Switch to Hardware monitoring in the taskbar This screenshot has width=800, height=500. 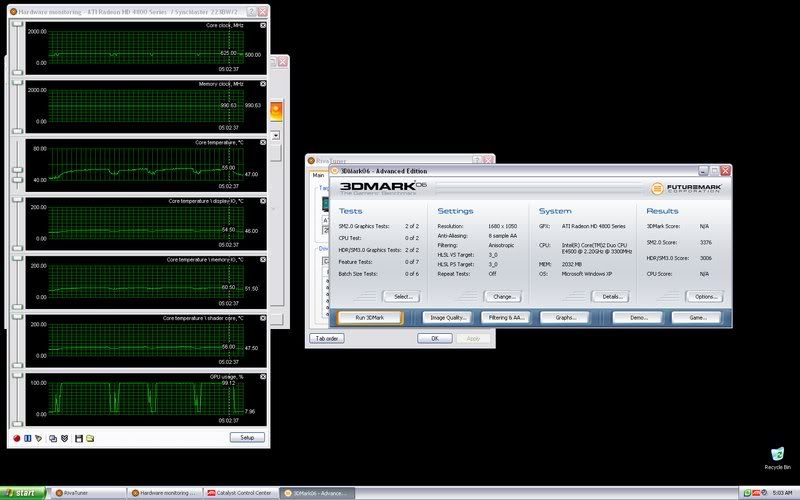pyautogui.click(x=164, y=493)
